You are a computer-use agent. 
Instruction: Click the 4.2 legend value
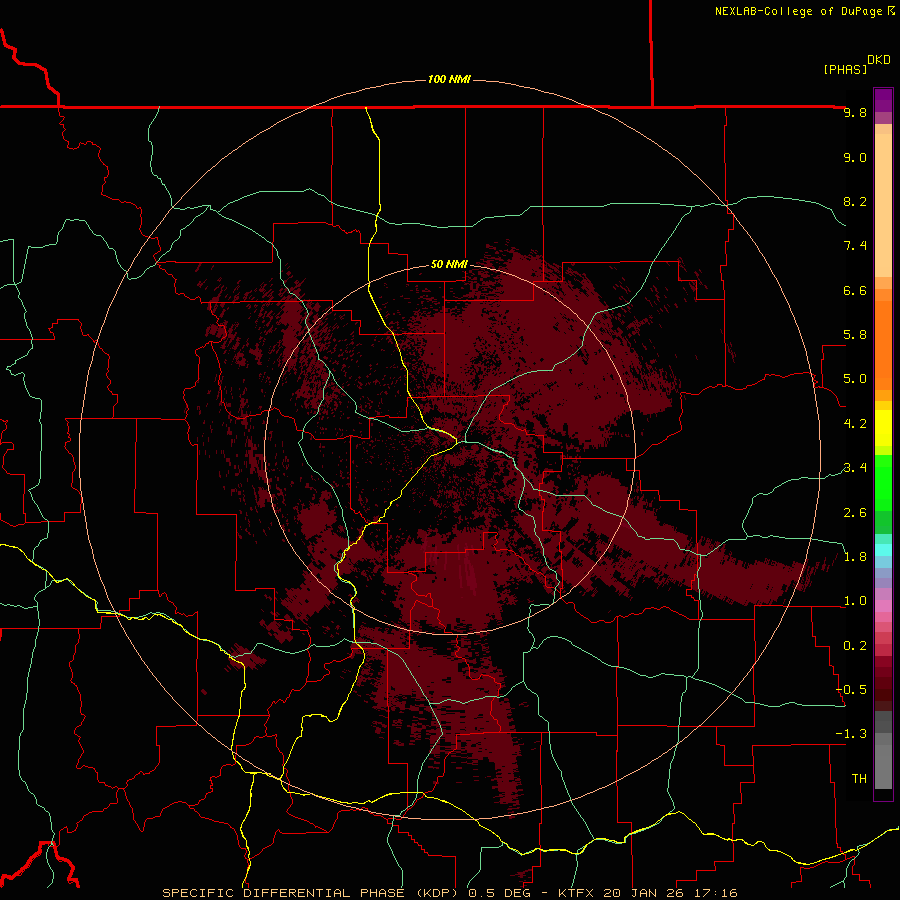click(855, 424)
